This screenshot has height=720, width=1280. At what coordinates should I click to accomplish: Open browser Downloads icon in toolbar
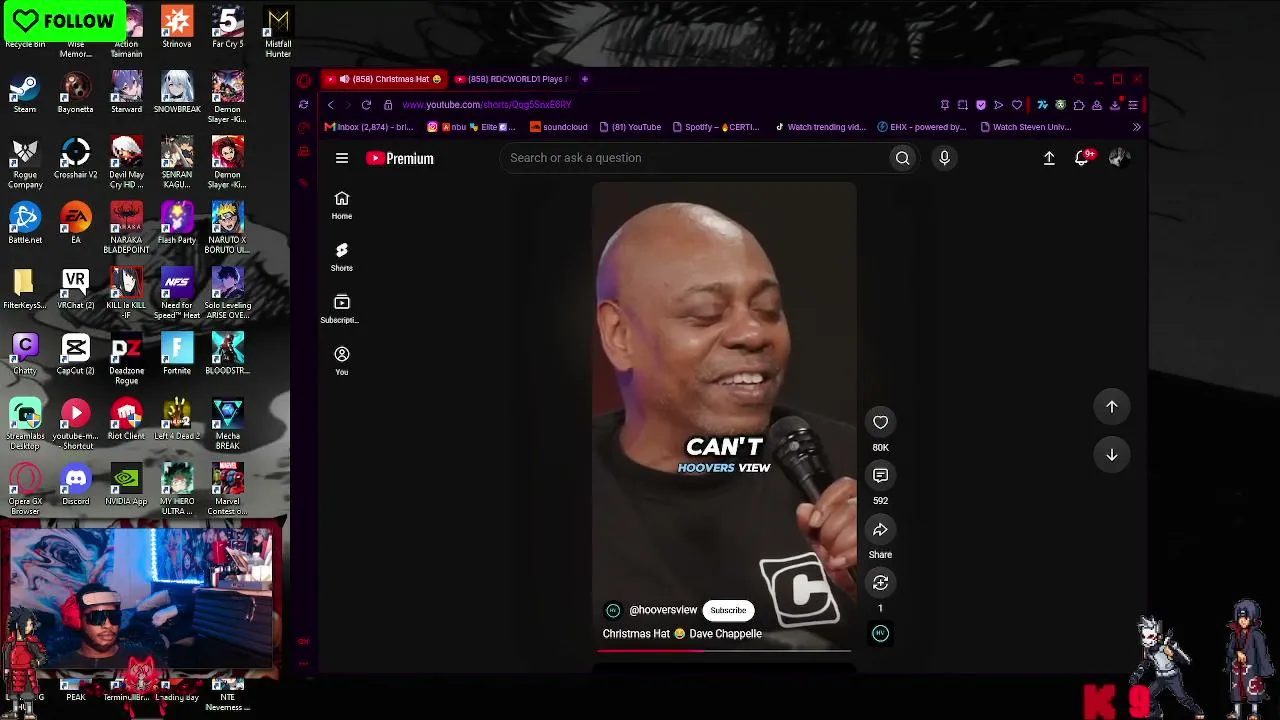[x=1115, y=105]
